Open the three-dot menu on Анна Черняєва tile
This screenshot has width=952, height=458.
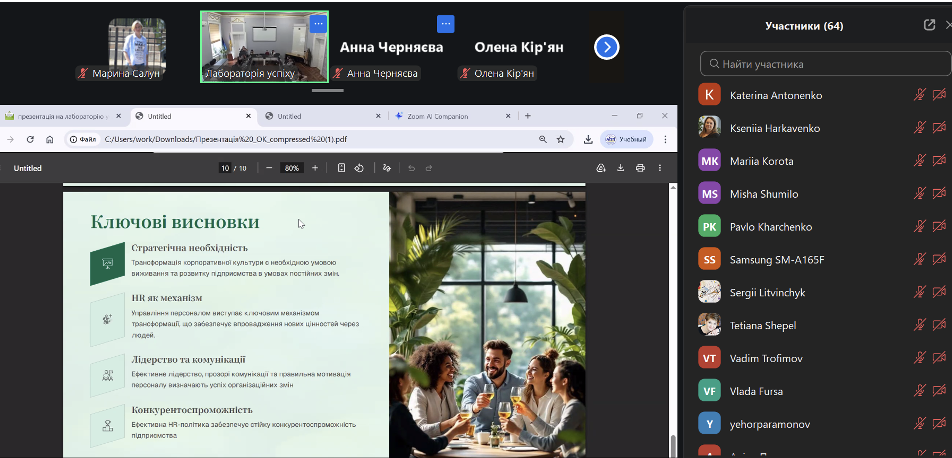(446, 23)
